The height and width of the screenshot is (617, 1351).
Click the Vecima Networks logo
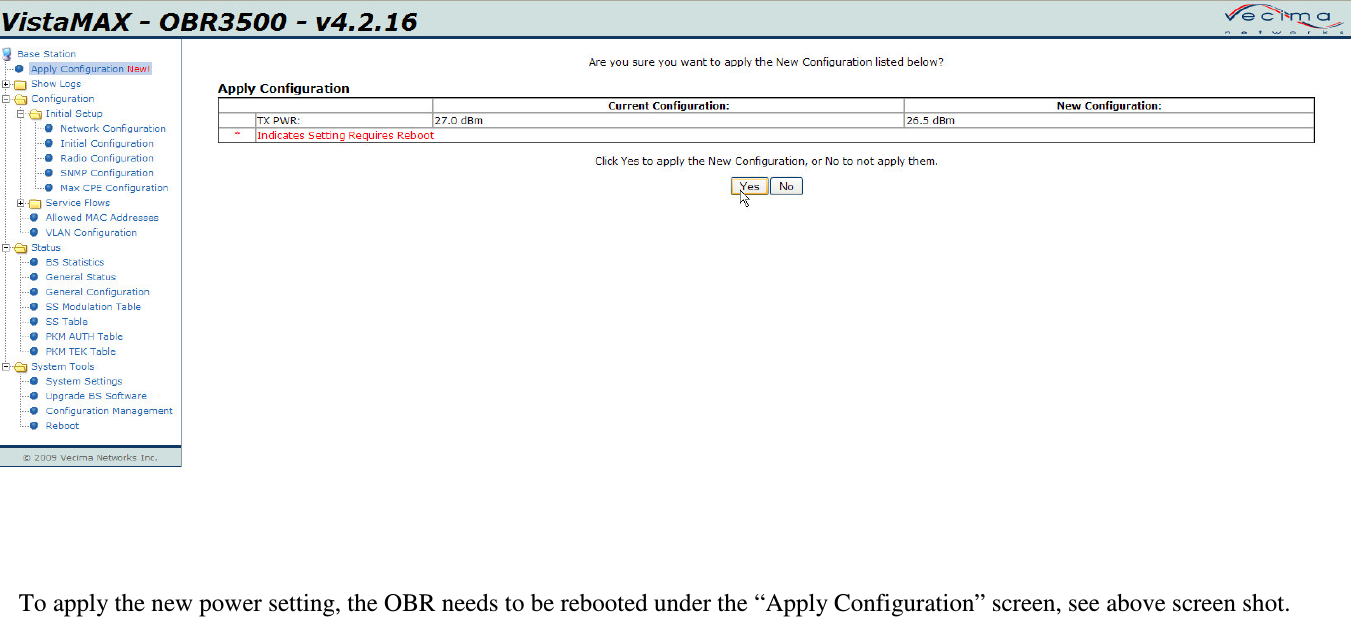pos(1284,20)
